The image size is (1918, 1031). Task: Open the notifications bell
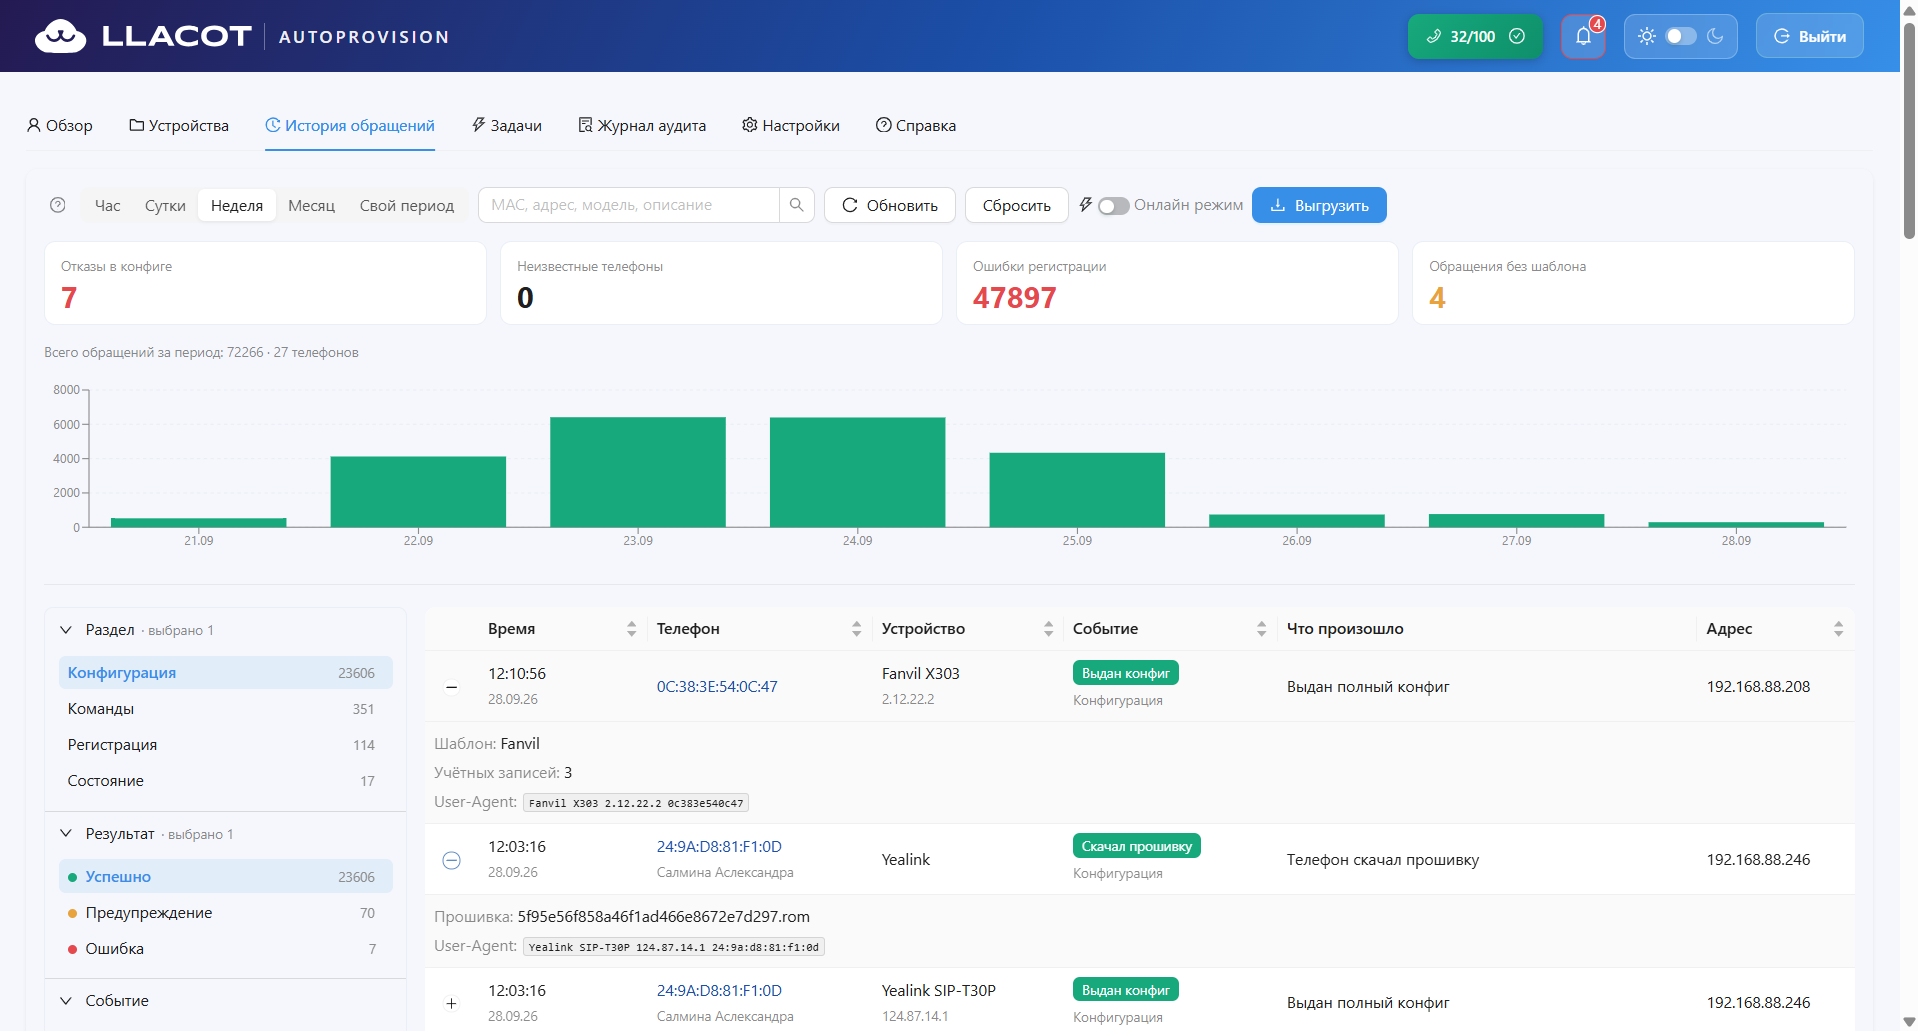pos(1583,36)
